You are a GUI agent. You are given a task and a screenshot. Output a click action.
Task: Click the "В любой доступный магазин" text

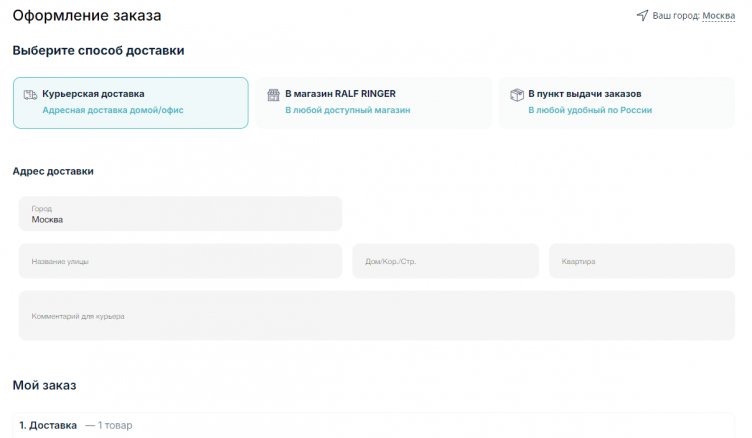347,111
